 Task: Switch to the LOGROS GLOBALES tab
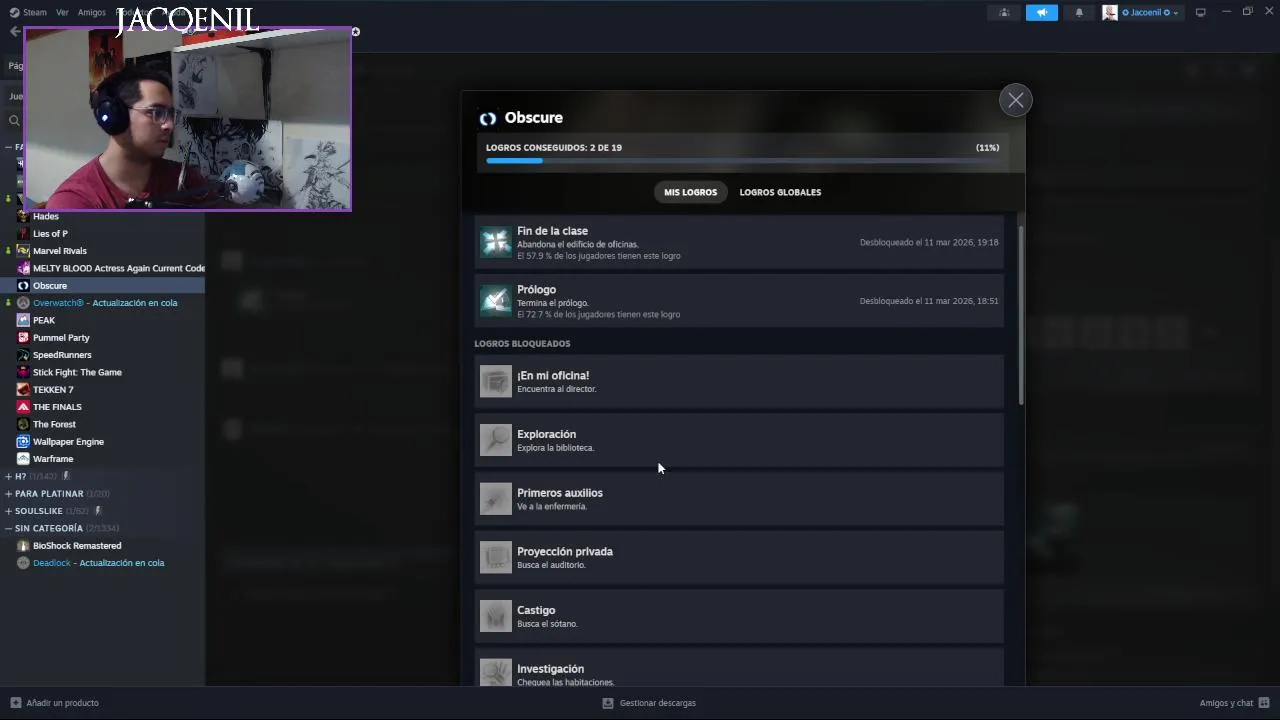pyautogui.click(x=780, y=192)
